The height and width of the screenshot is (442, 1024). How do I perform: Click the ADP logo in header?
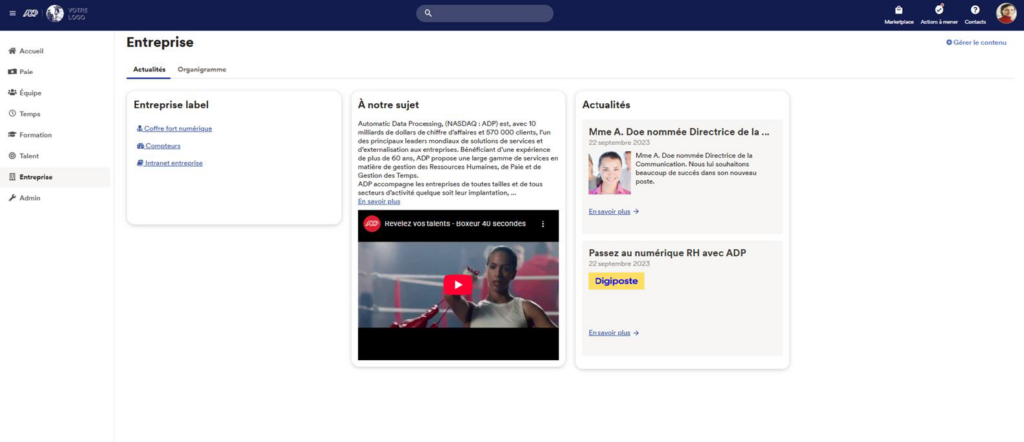[x=31, y=14]
